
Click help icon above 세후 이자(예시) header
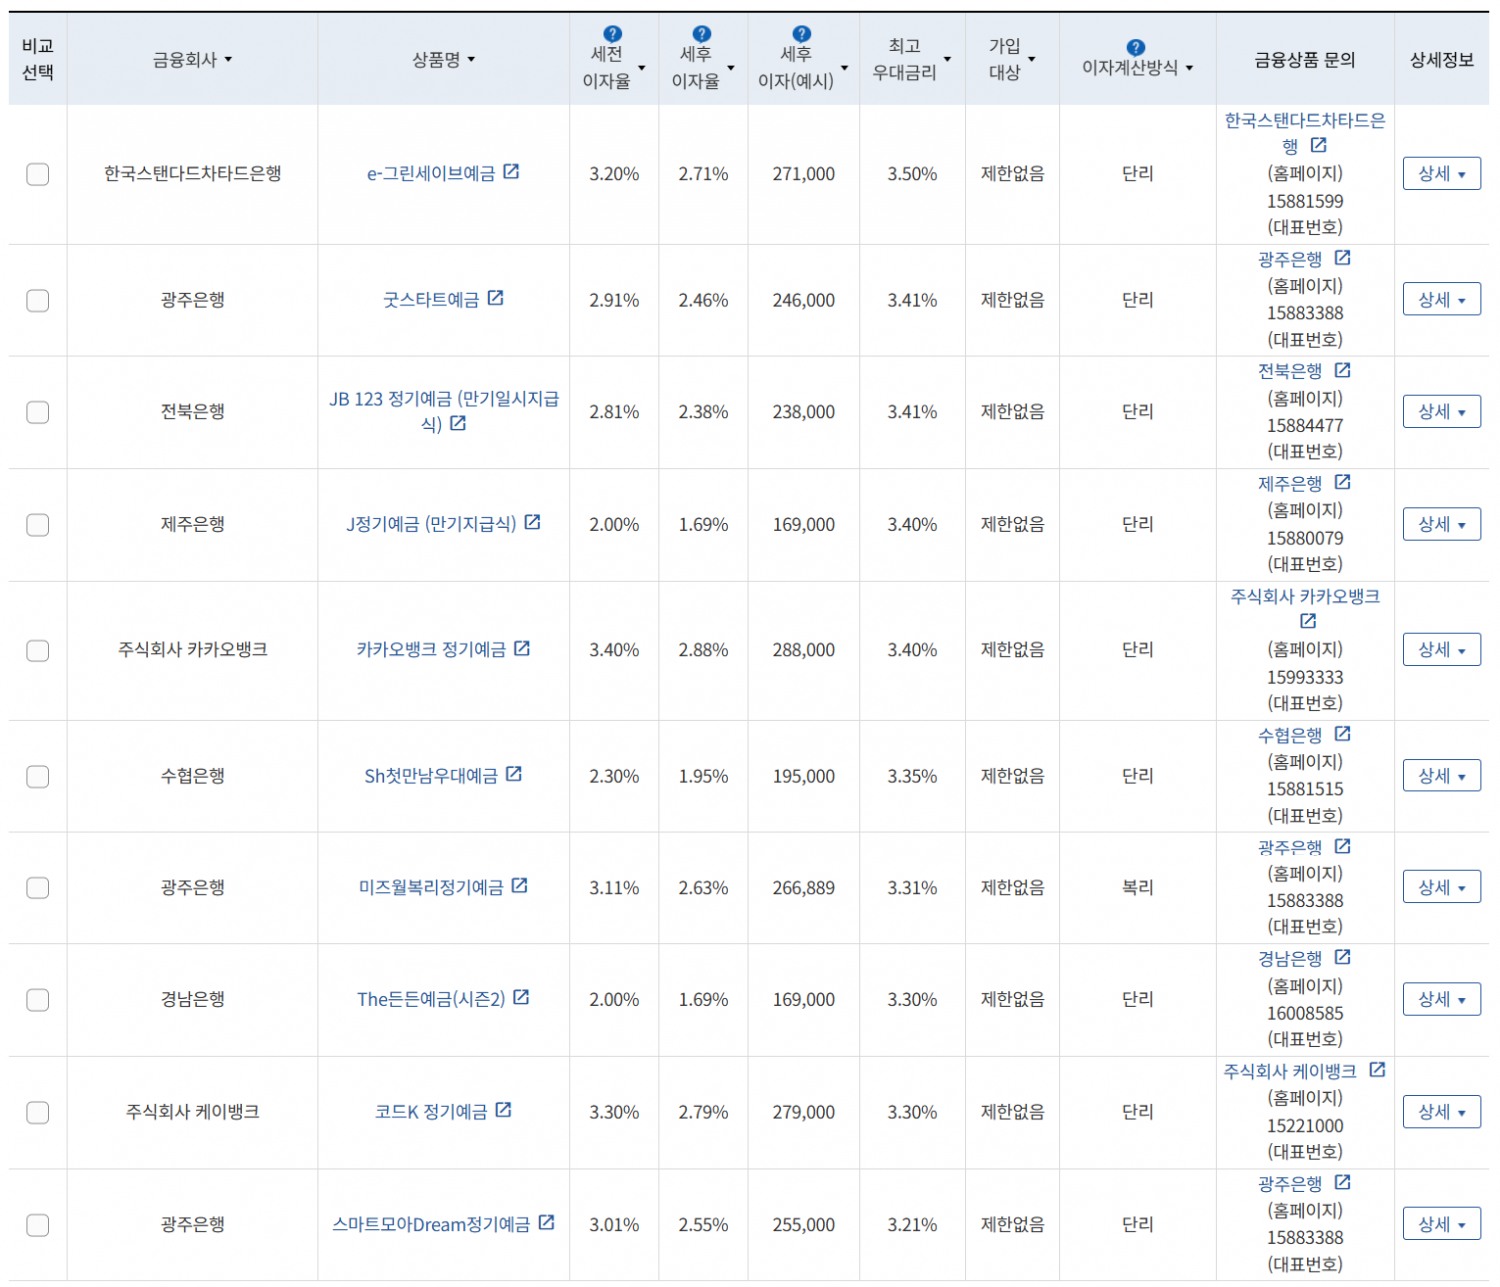(802, 34)
